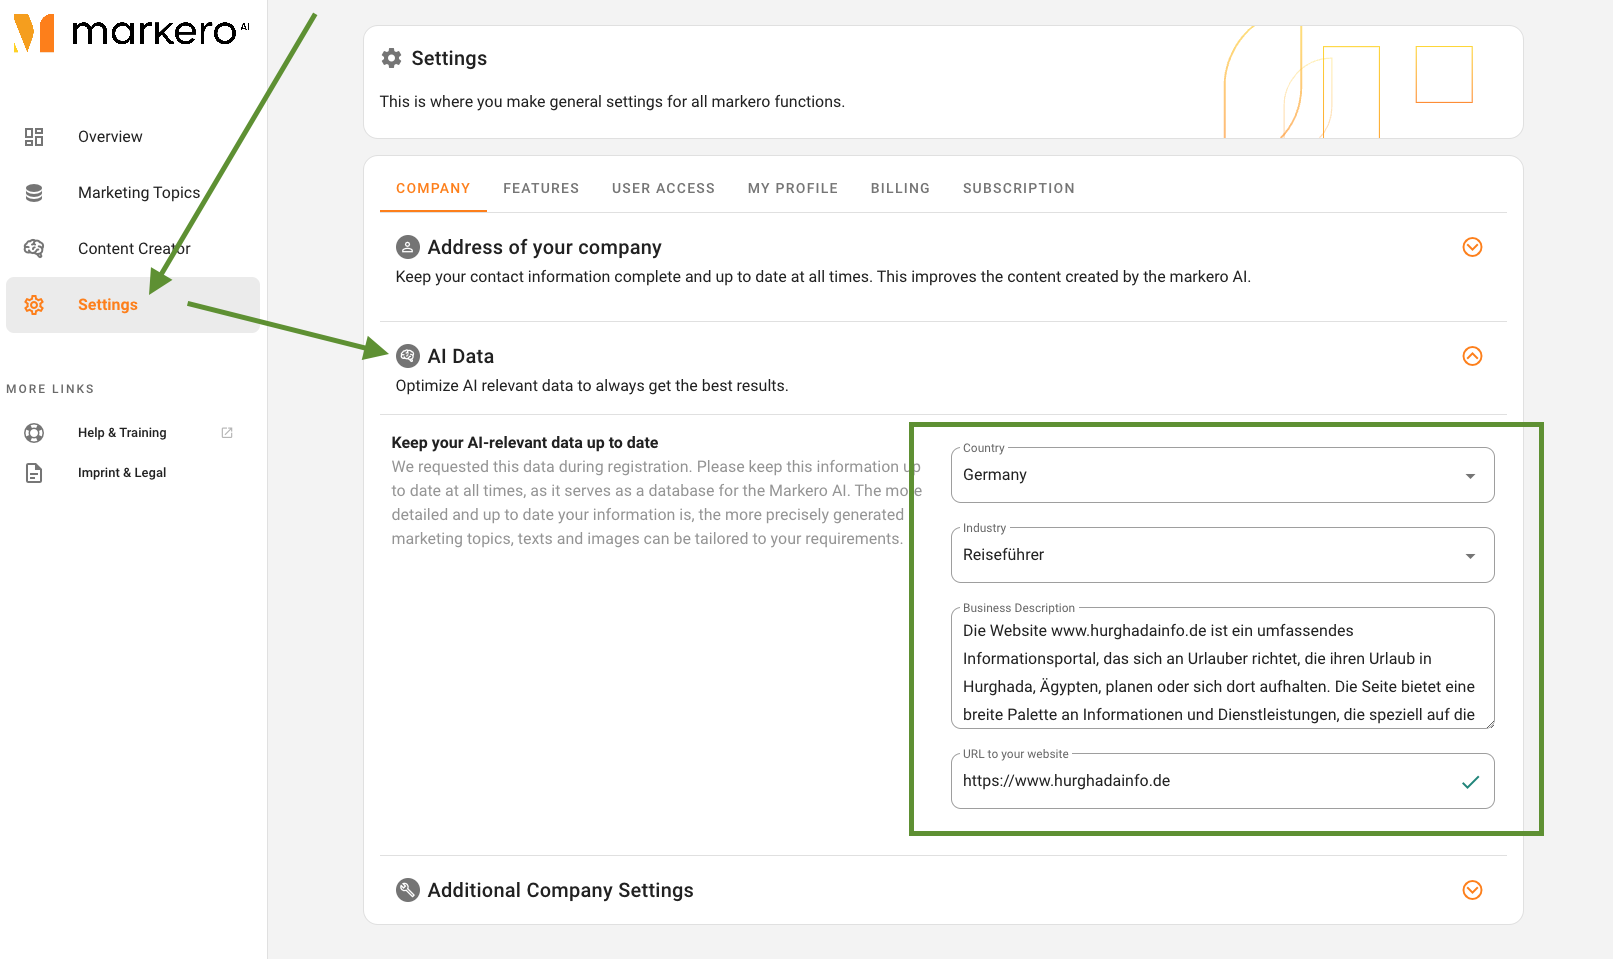Click the 'MORE LINKS' sidebar label
The width and height of the screenshot is (1613, 959).
point(50,389)
